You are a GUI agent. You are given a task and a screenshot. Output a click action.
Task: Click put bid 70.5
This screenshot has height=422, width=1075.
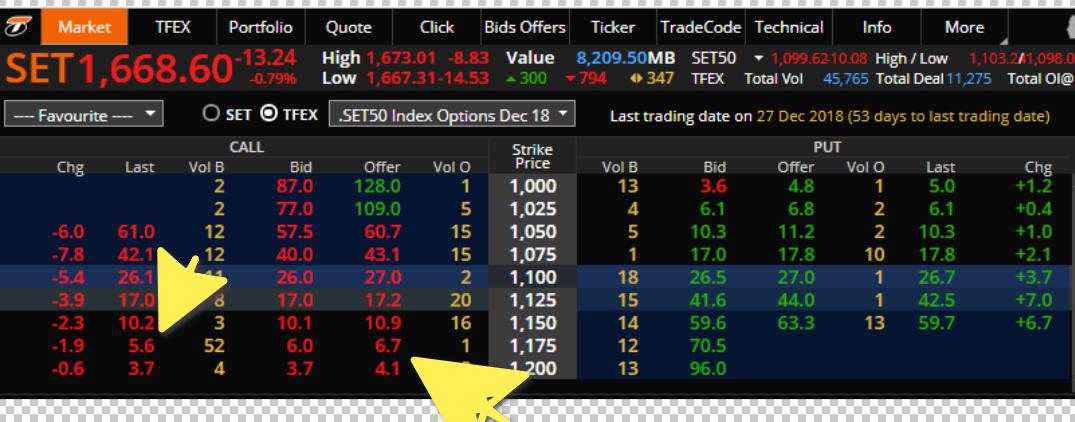click(x=708, y=346)
